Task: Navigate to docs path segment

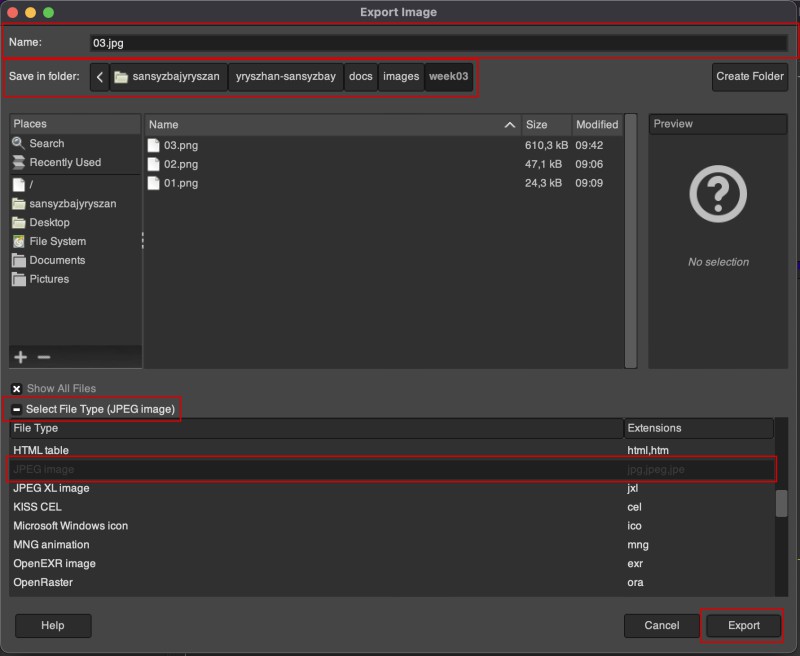Action: (x=361, y=77)
